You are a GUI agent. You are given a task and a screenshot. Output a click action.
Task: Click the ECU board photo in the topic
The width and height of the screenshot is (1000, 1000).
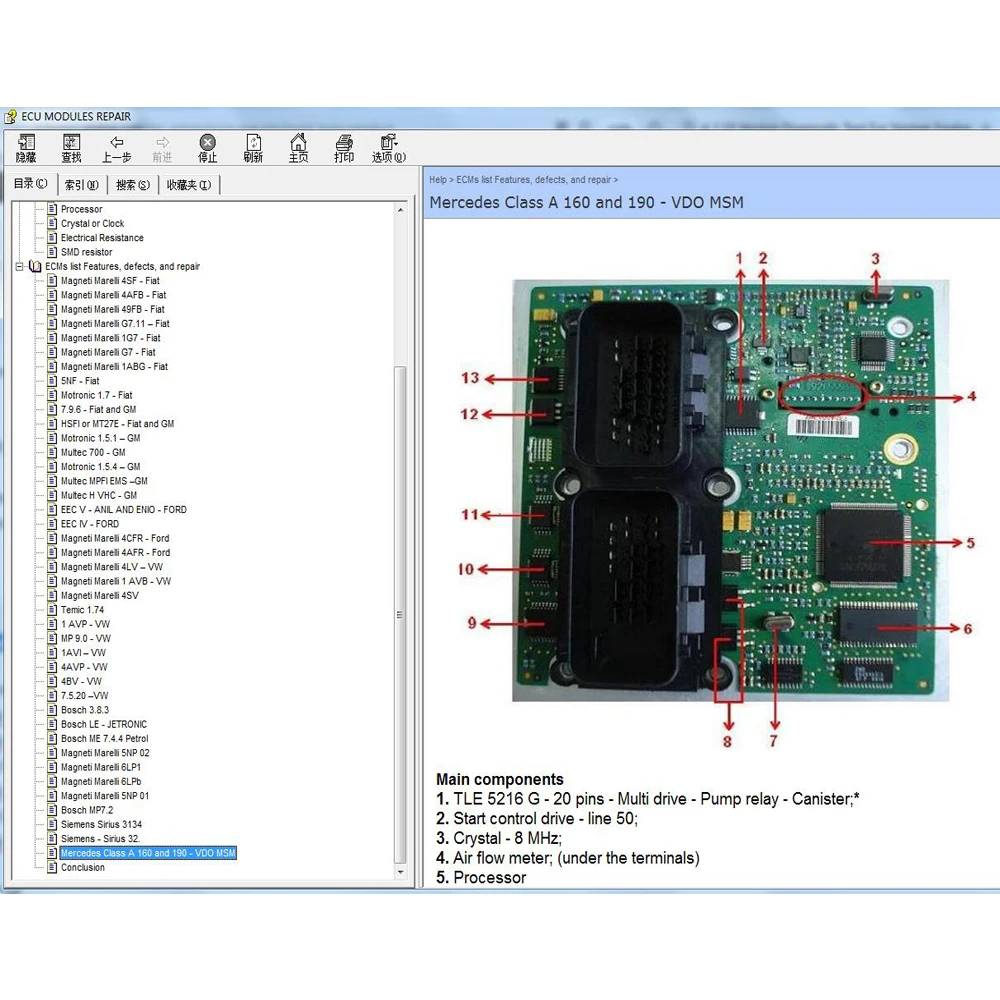(x=724, y=490)
